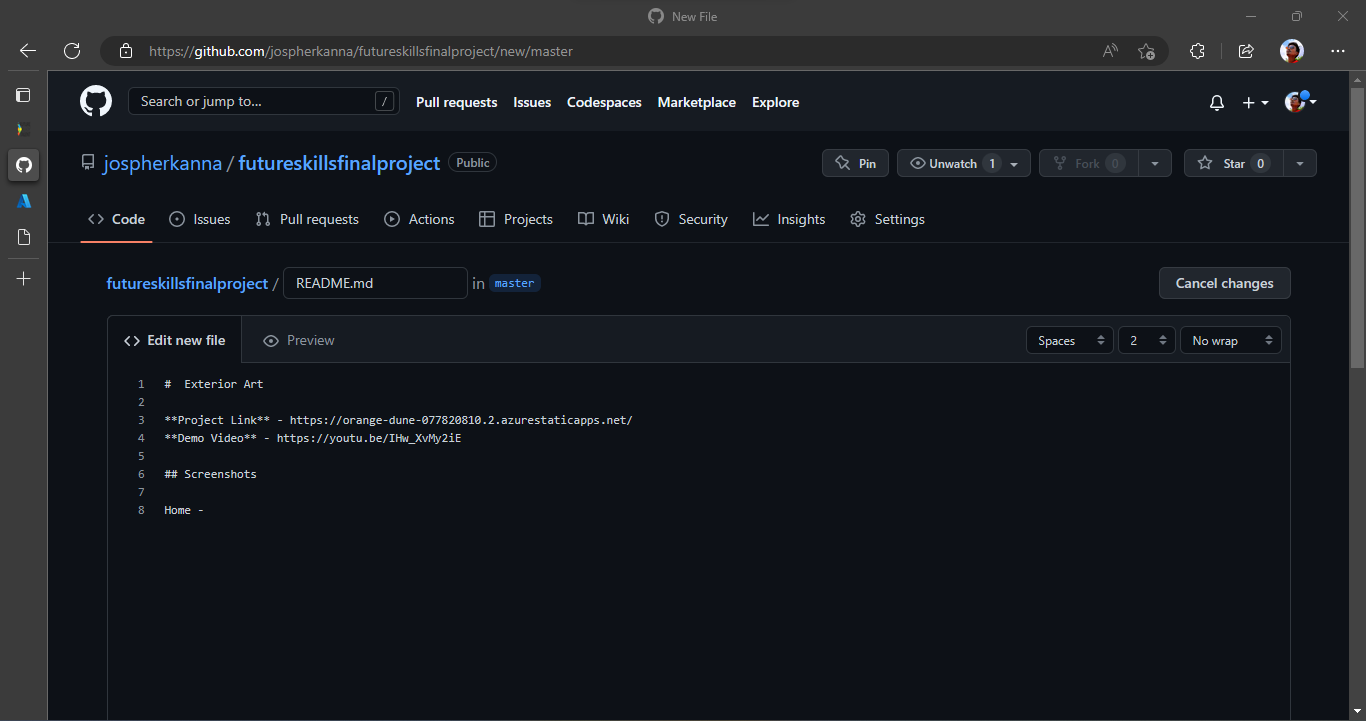Open the repository Settings gear
The image size is (1366, 721).
[x=887, y=219]
